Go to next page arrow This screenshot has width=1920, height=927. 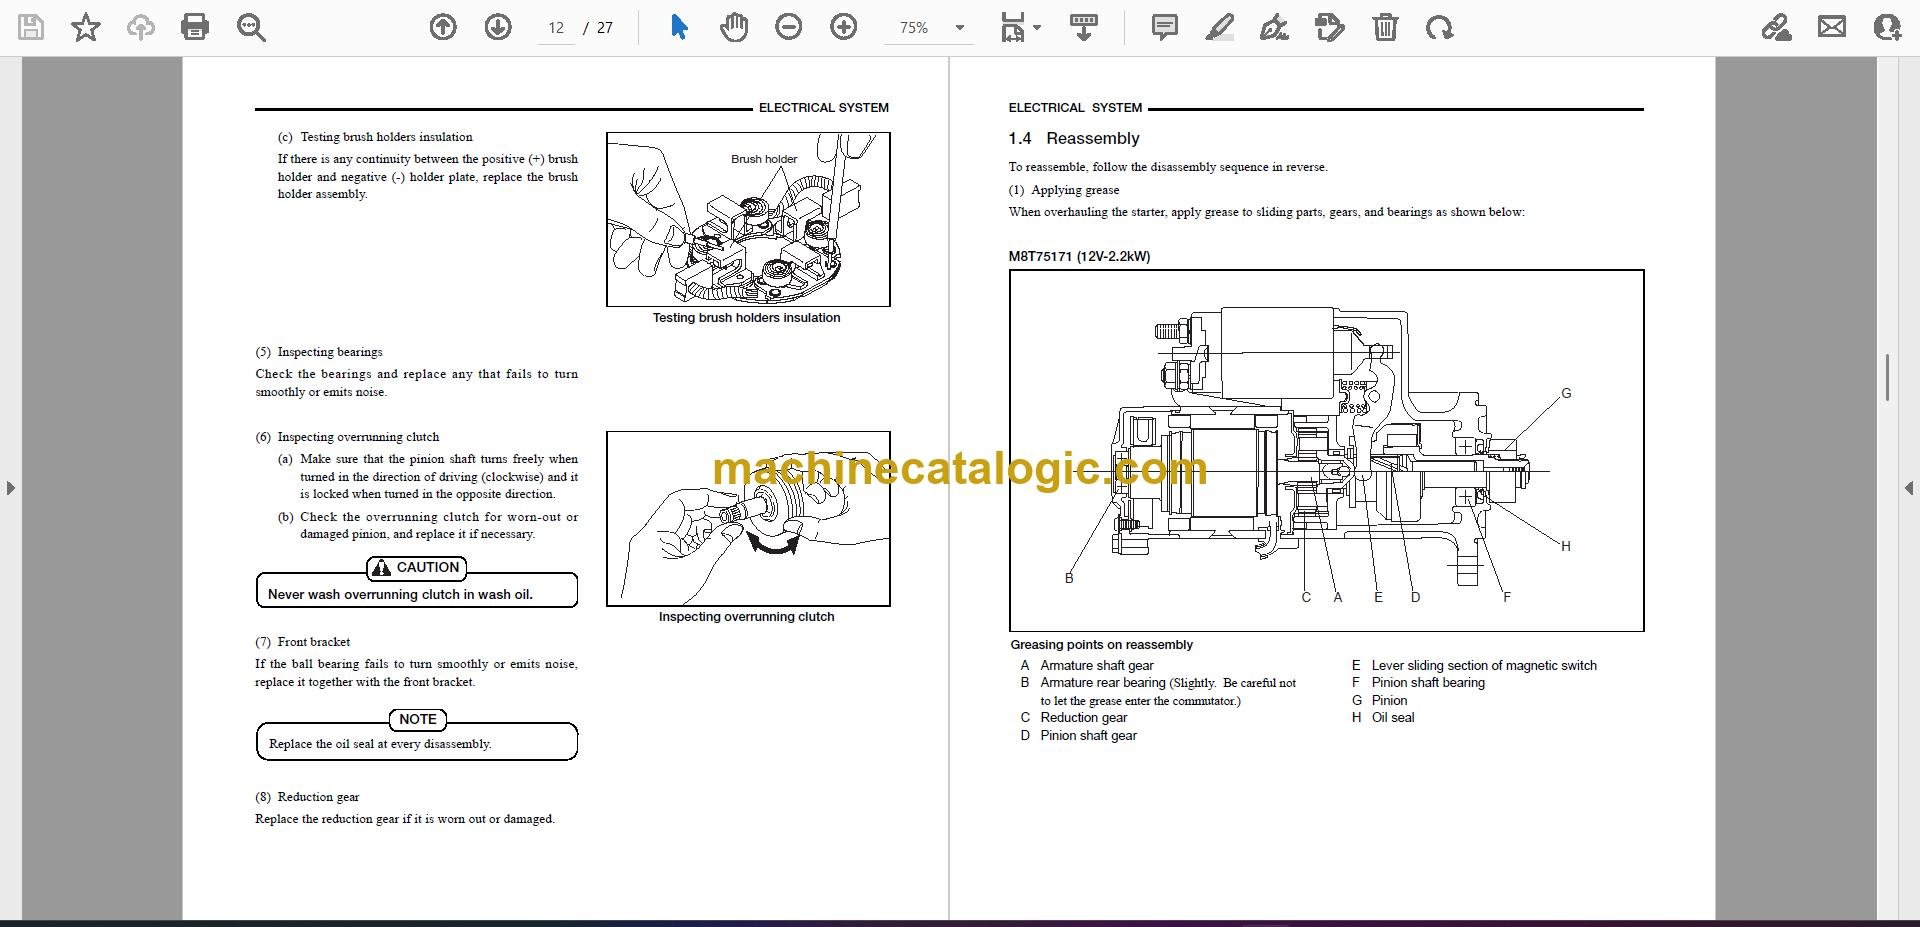point(498,27)
